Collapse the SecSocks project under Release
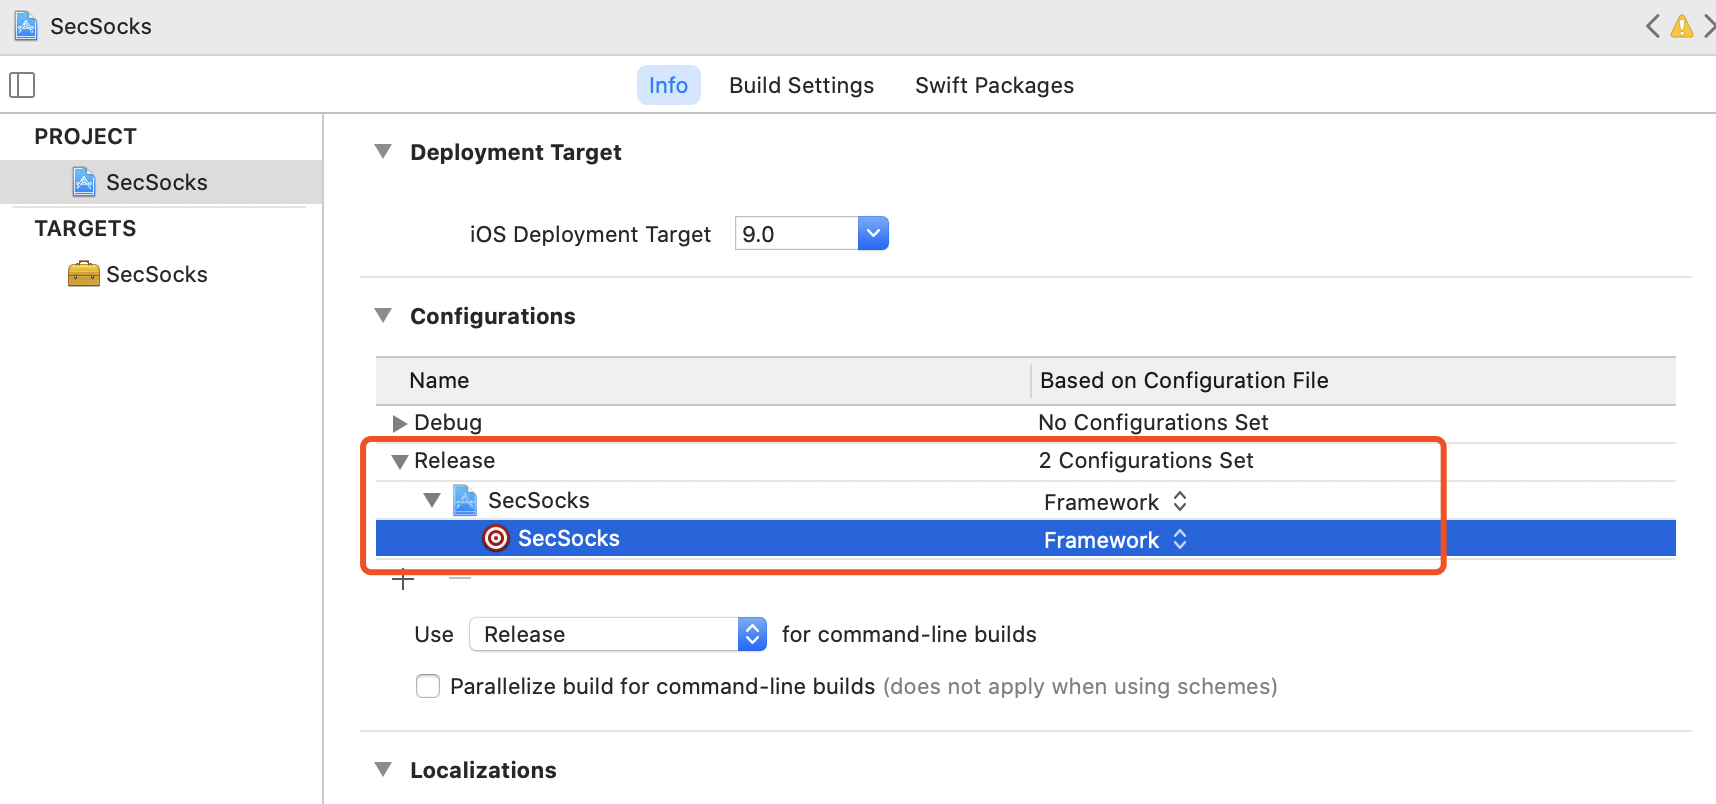1716x804 pixels. tap(432, 500)
